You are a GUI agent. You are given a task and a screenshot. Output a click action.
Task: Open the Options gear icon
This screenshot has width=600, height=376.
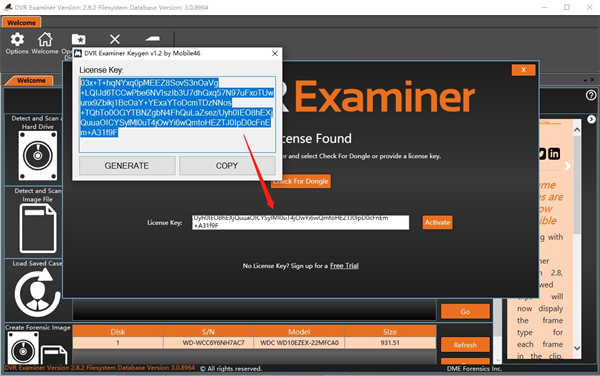click(17, 40)
